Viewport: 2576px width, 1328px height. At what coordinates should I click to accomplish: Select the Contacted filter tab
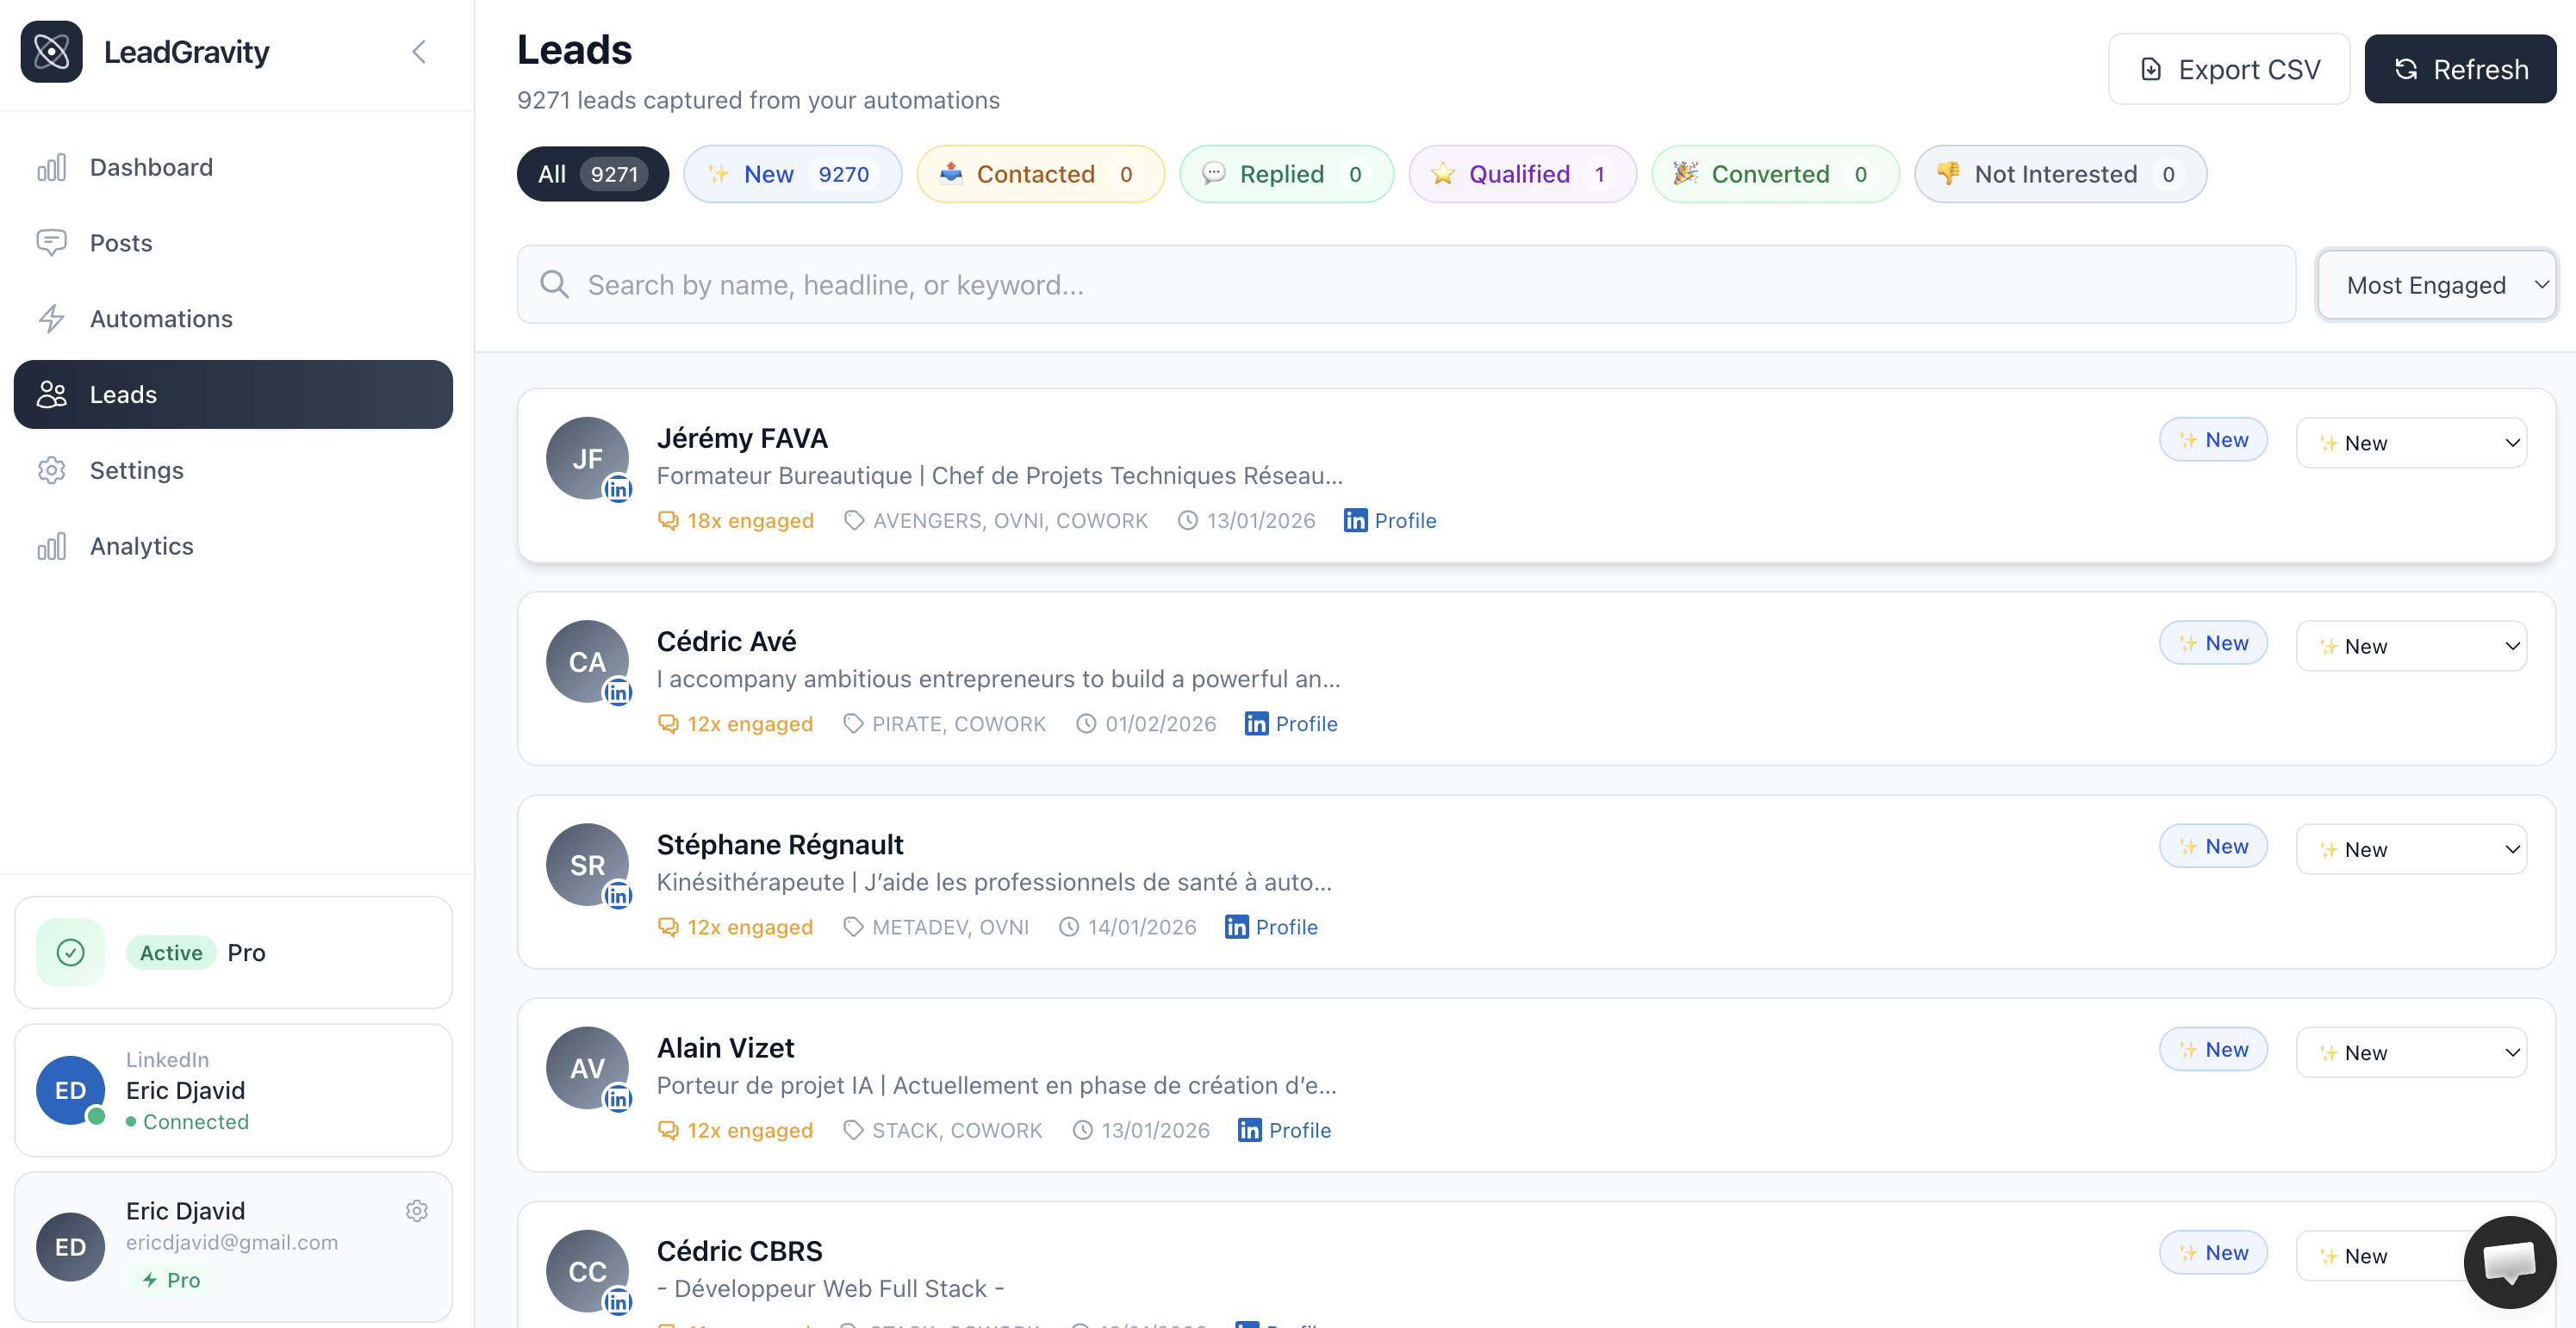tap(1039, 174)
